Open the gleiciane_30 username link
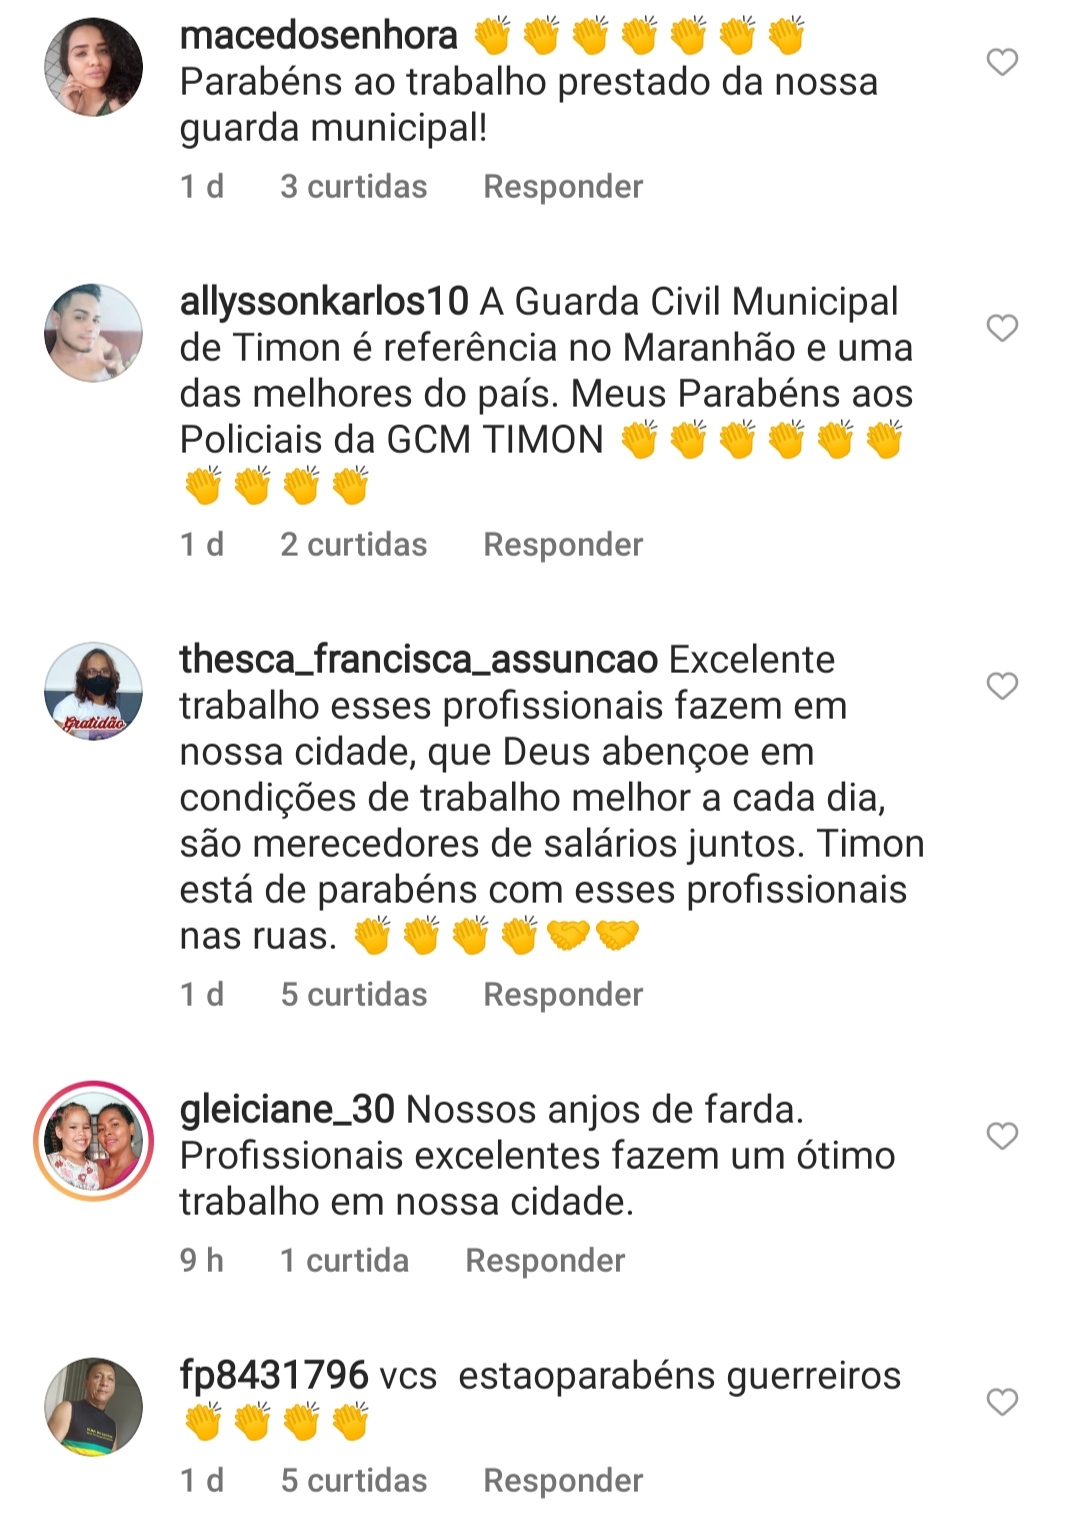Image resolution: width=1080 pixels, height=1522 pixels. pos(287,1110)
